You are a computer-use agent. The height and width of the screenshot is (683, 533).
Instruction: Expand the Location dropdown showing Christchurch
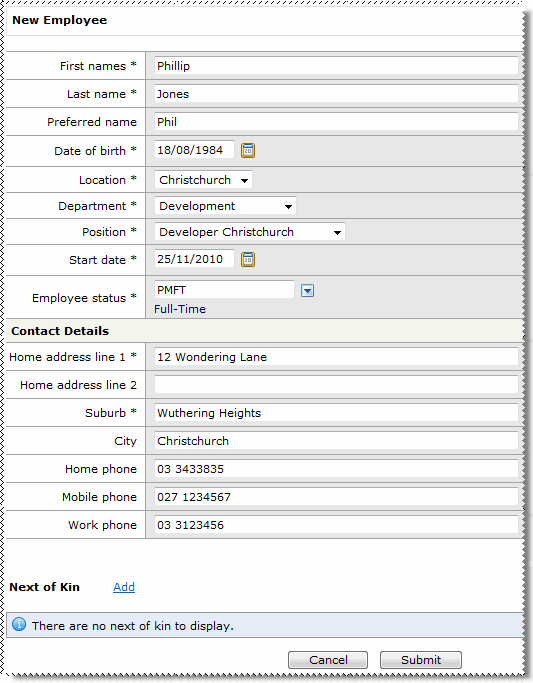(x=203, y=180)
